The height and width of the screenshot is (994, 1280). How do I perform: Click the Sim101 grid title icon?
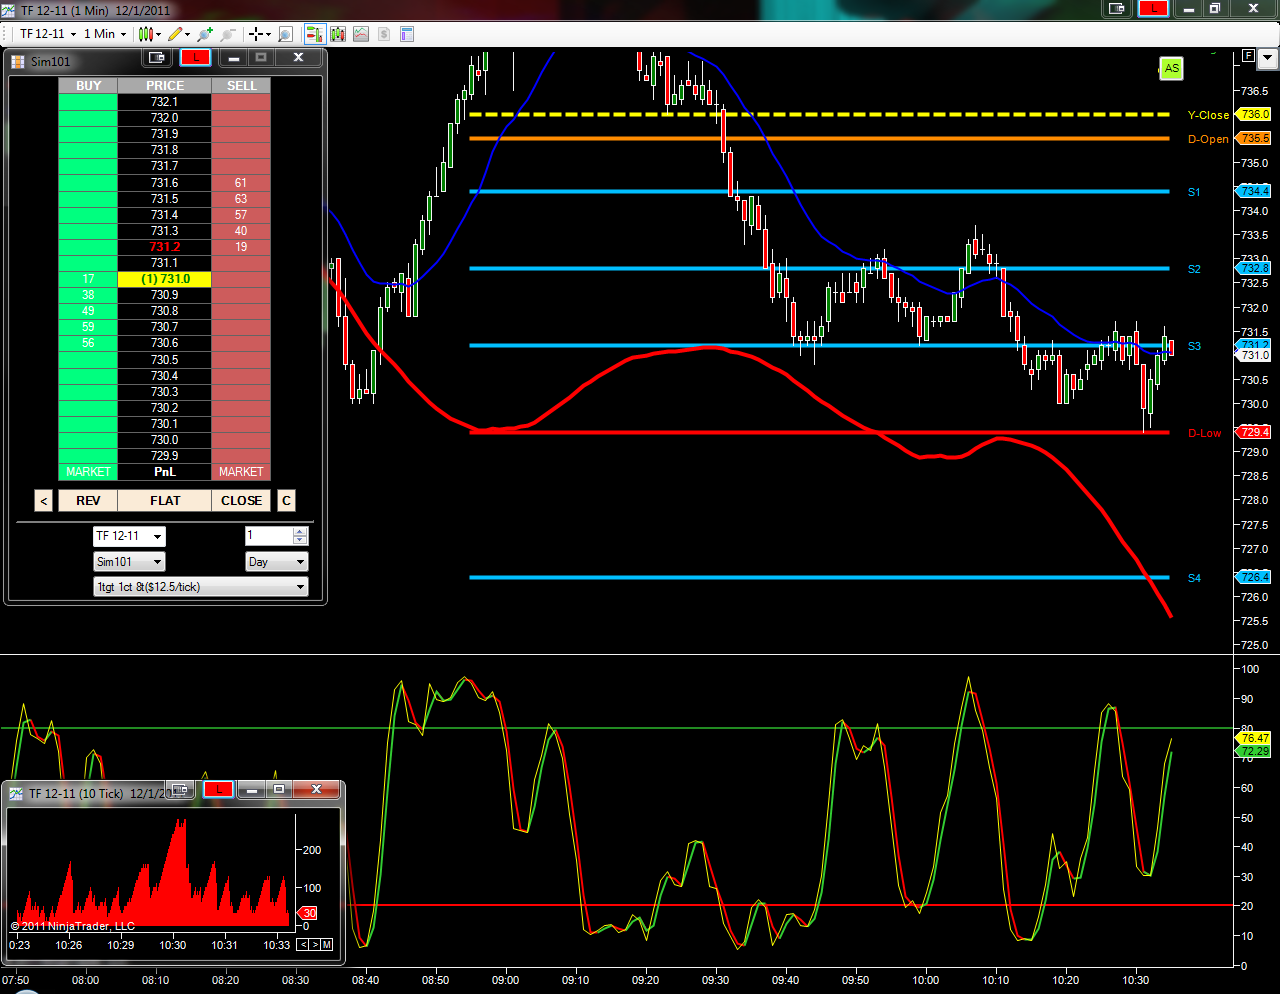pos(18,61)
